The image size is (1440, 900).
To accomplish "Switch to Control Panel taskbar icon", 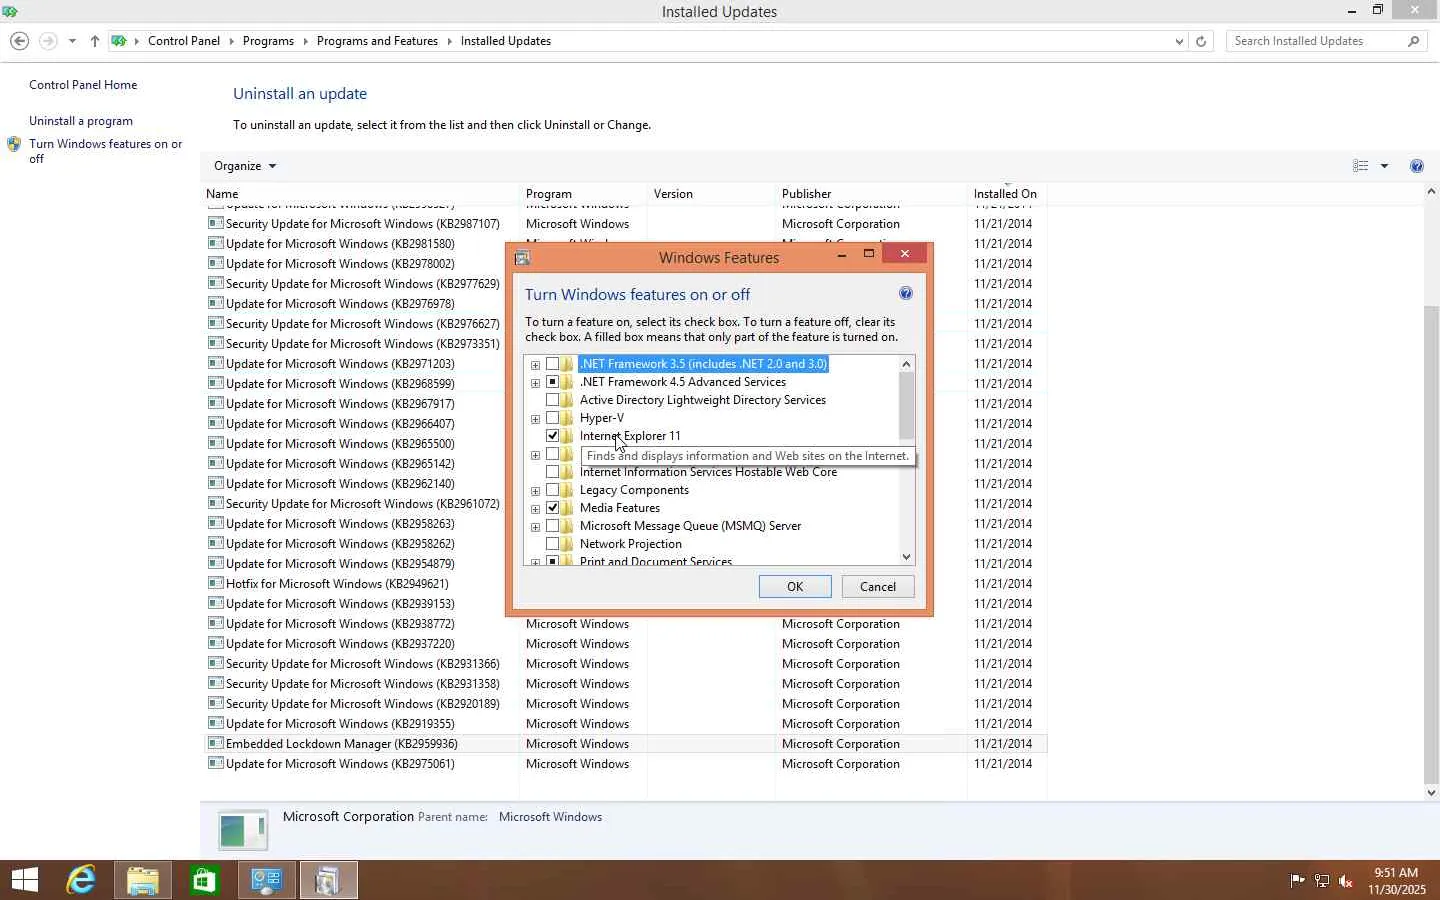I will [266, 880].
